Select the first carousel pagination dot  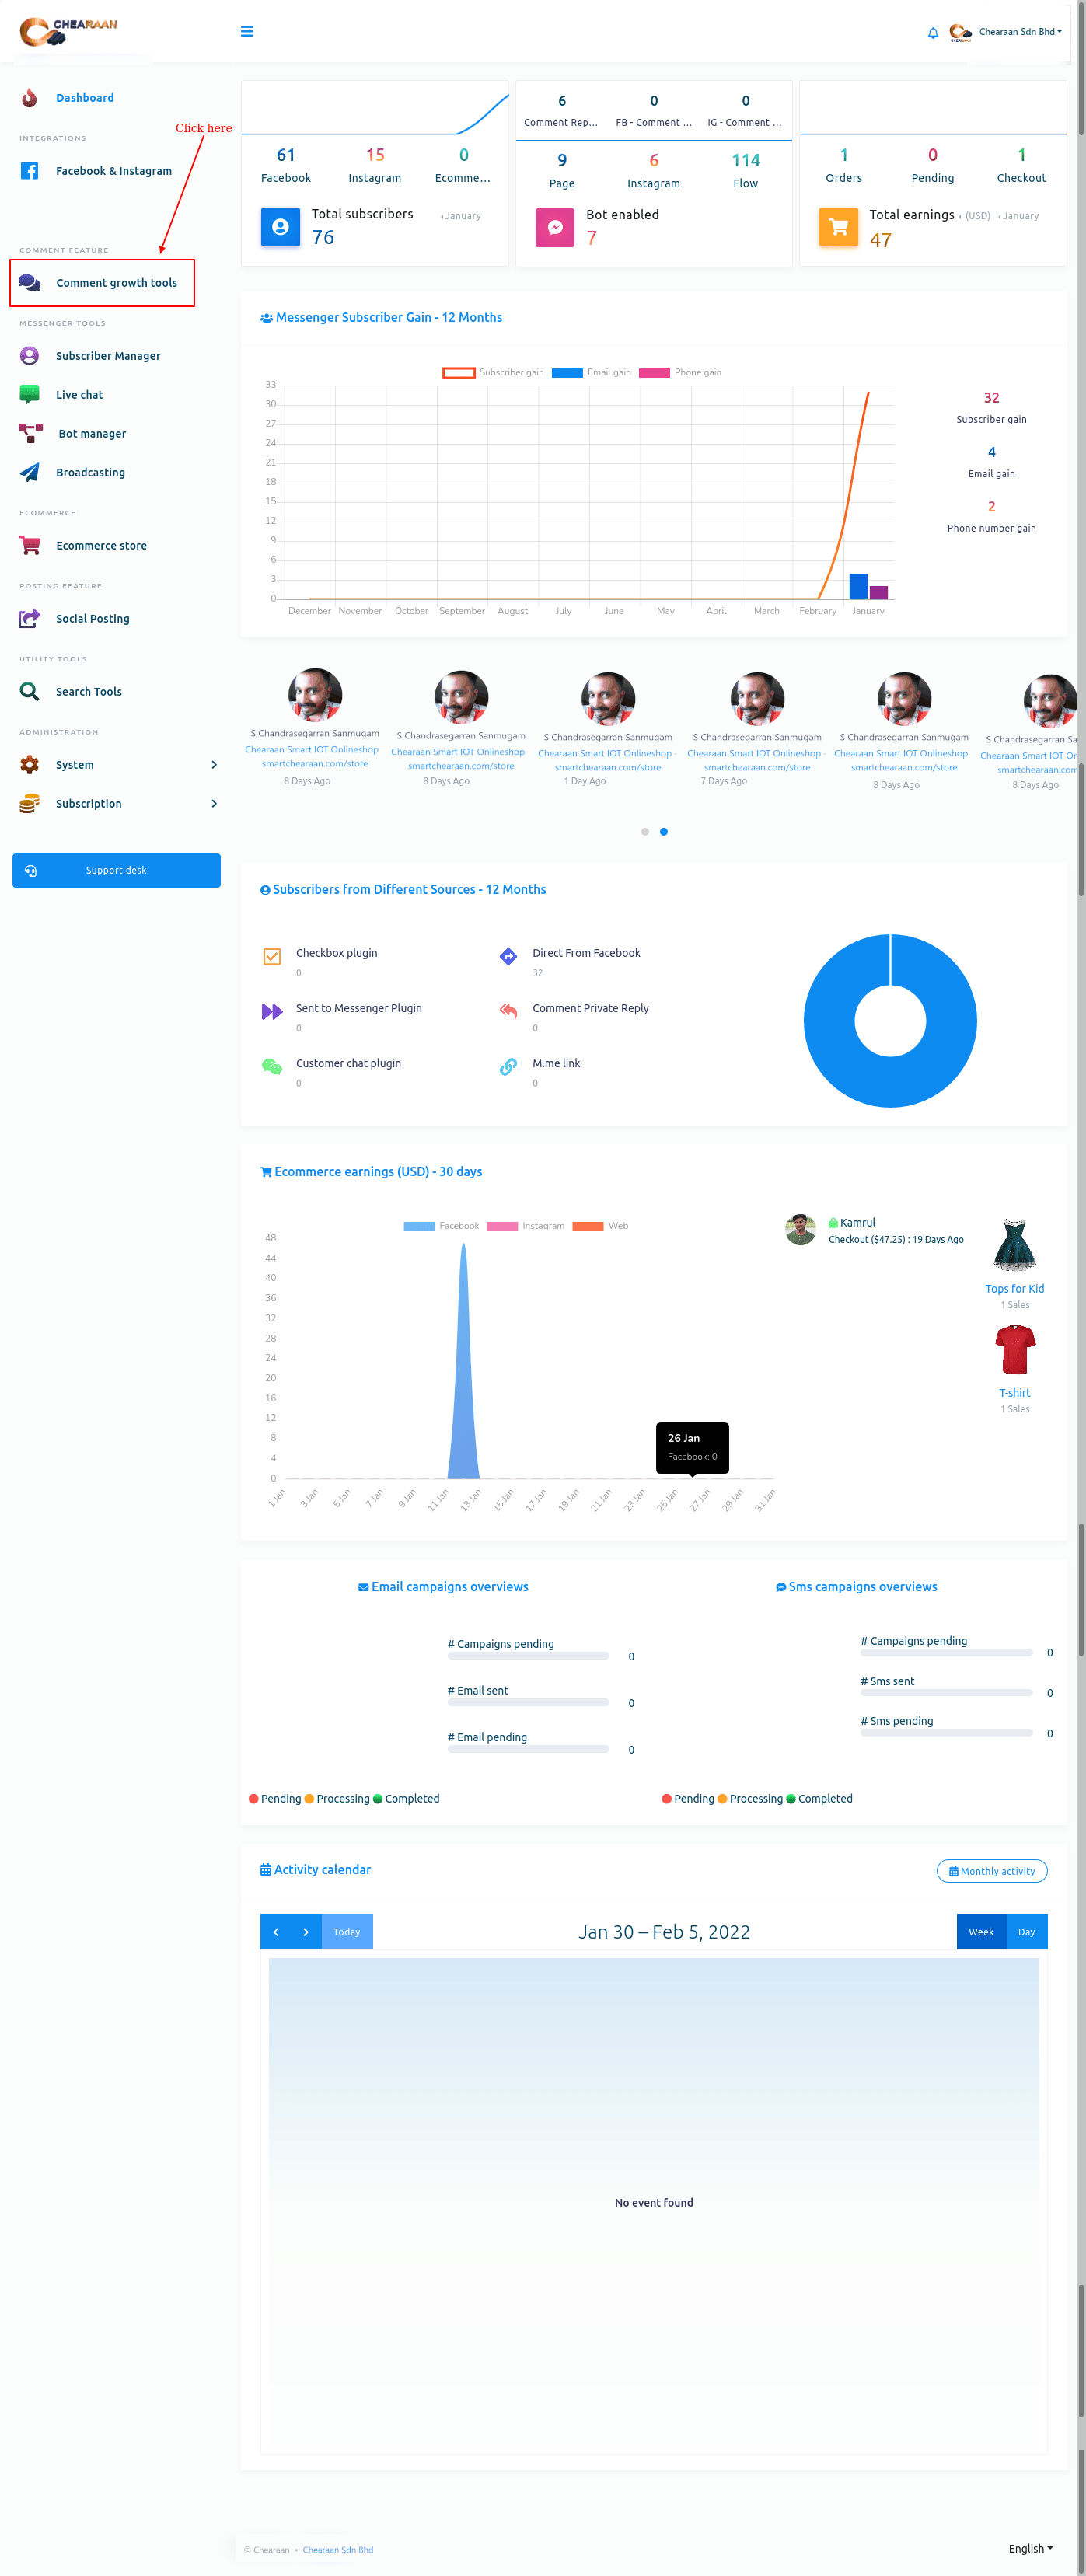(x=645, y=832)
